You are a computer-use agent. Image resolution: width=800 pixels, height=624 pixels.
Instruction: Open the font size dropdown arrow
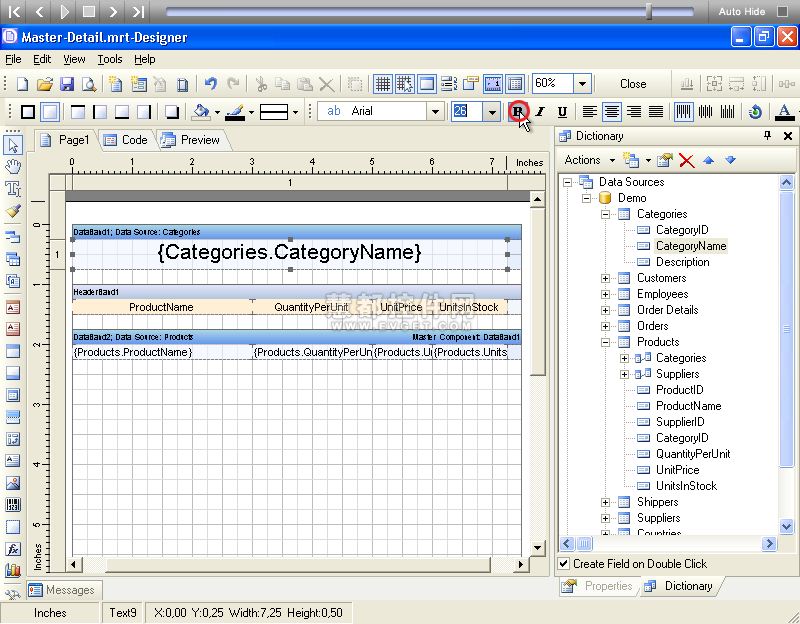(492, 111)
